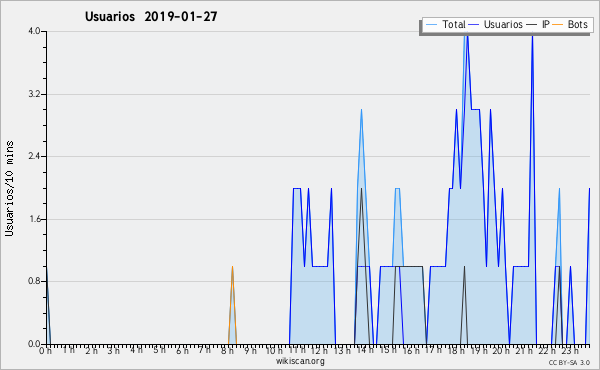Click the "8 h" x-axis label
This screenshot has height=370, width=600.
pos(227,350)
